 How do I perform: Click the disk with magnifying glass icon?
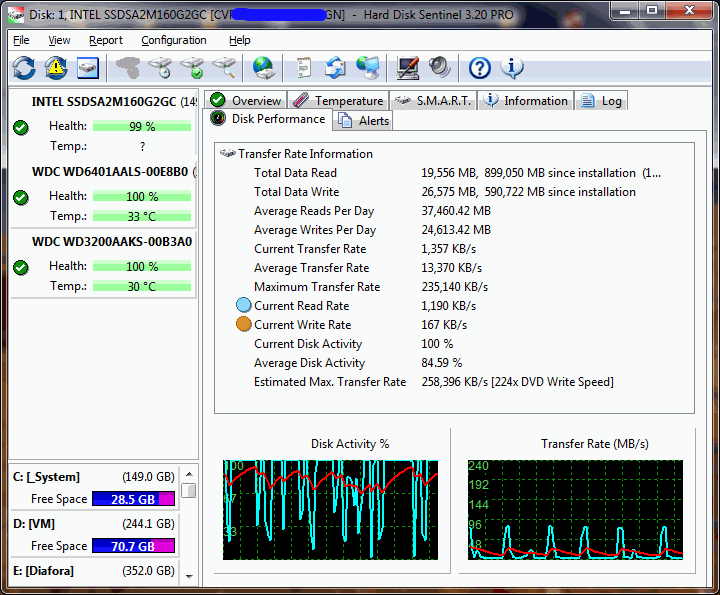pyautogui.click(x=224, y=68)
